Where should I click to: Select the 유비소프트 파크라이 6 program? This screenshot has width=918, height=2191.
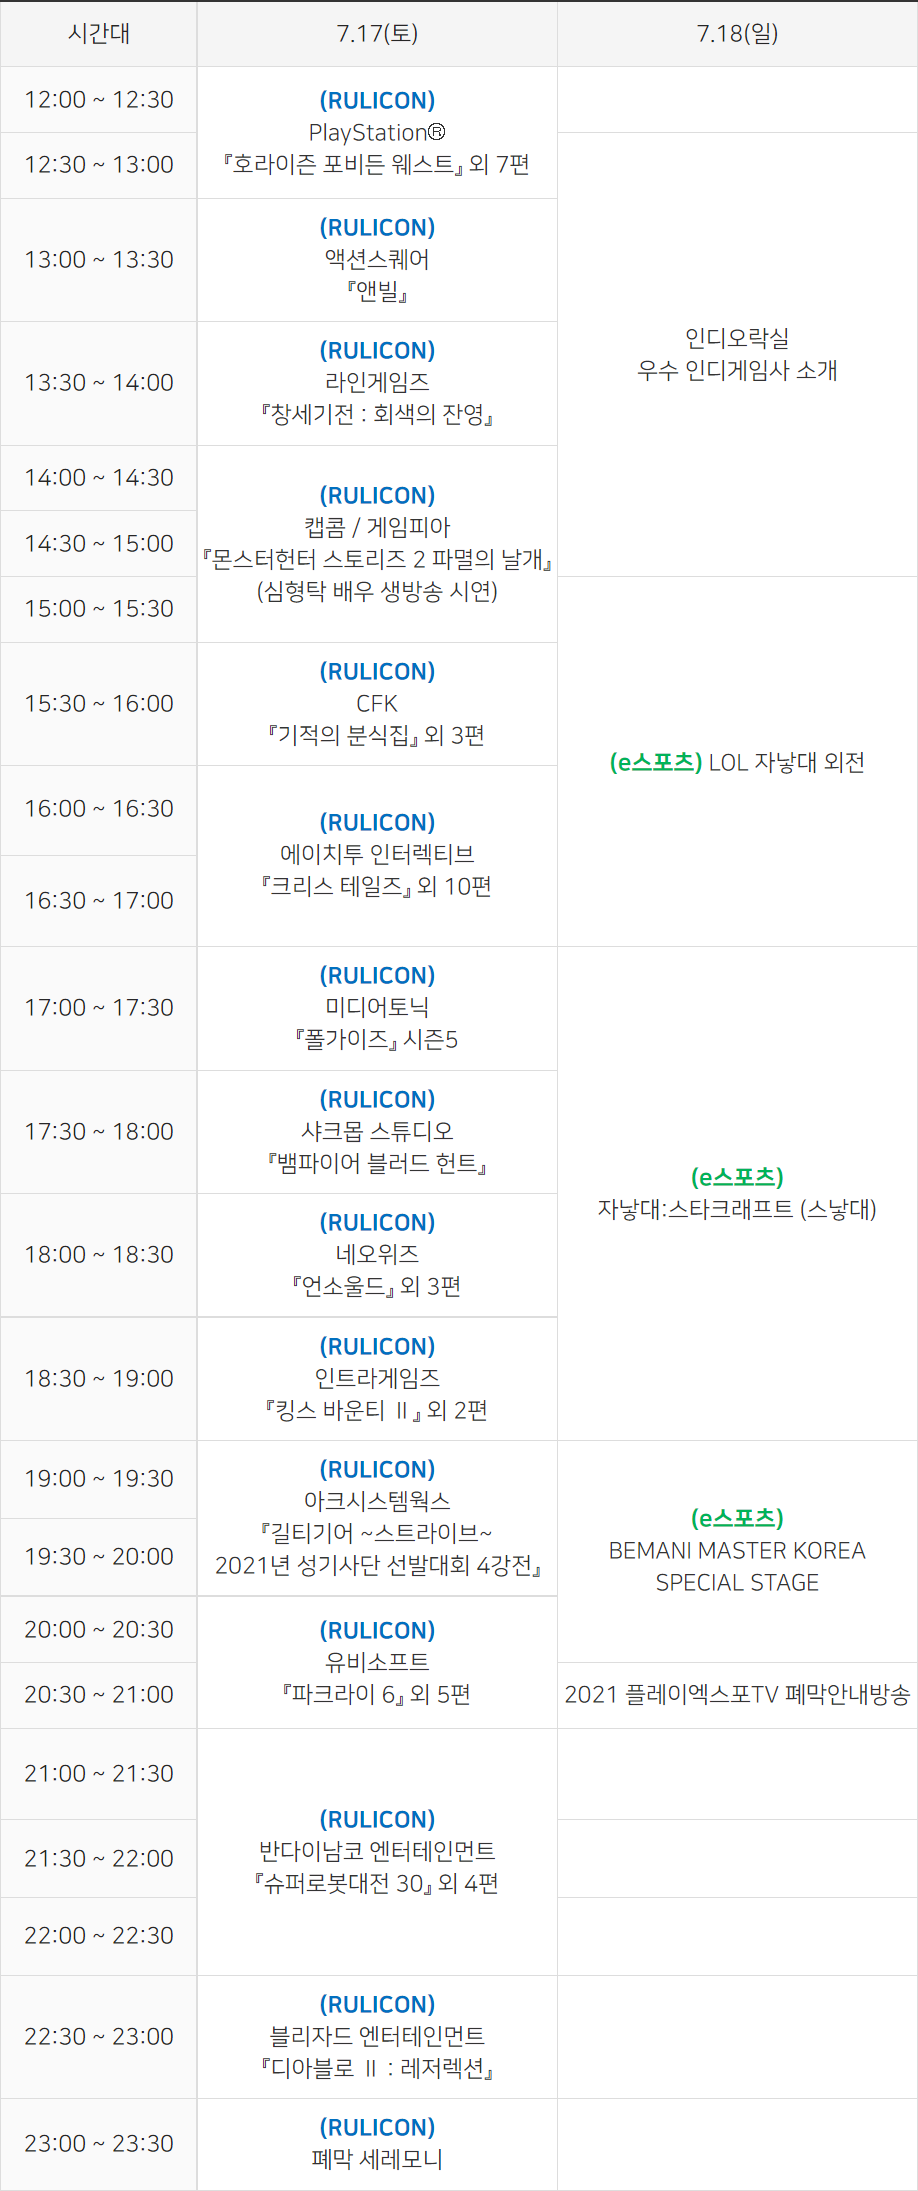377,1663
